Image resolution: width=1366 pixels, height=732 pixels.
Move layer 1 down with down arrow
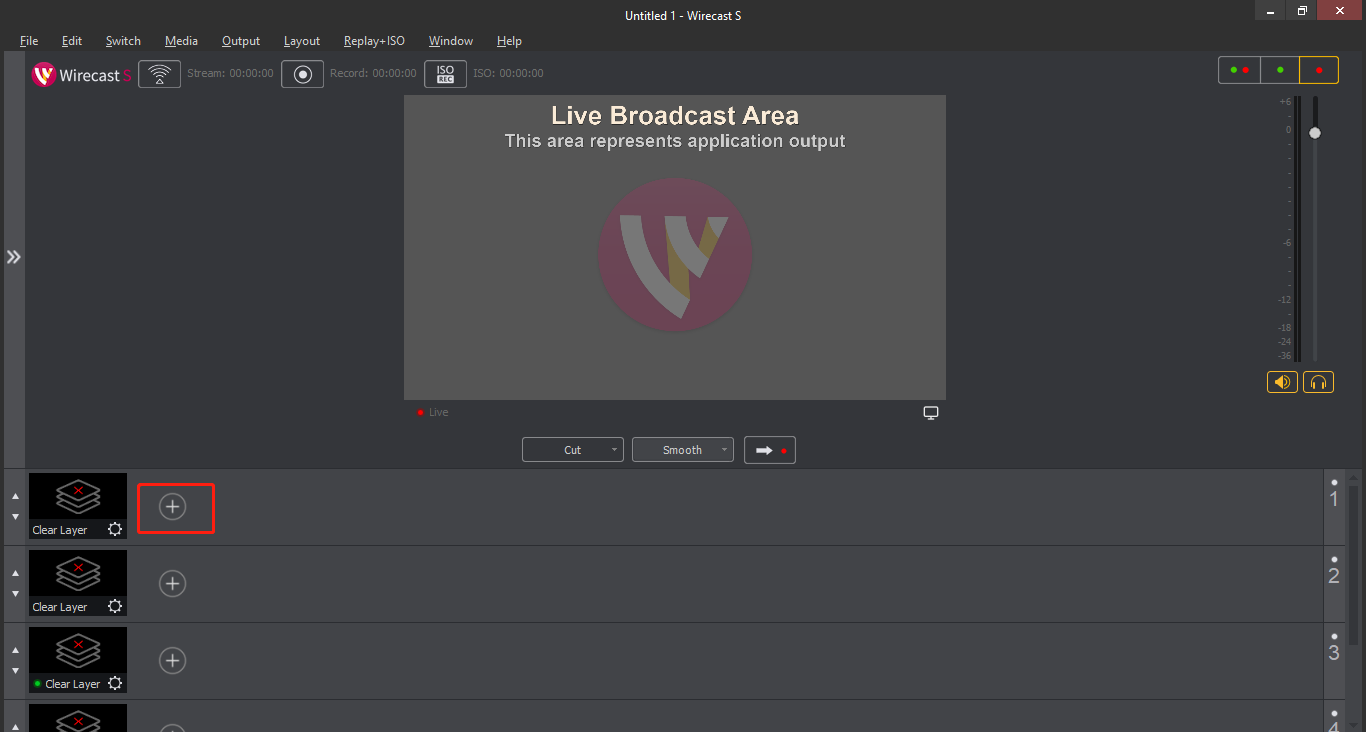click(15, 517)
